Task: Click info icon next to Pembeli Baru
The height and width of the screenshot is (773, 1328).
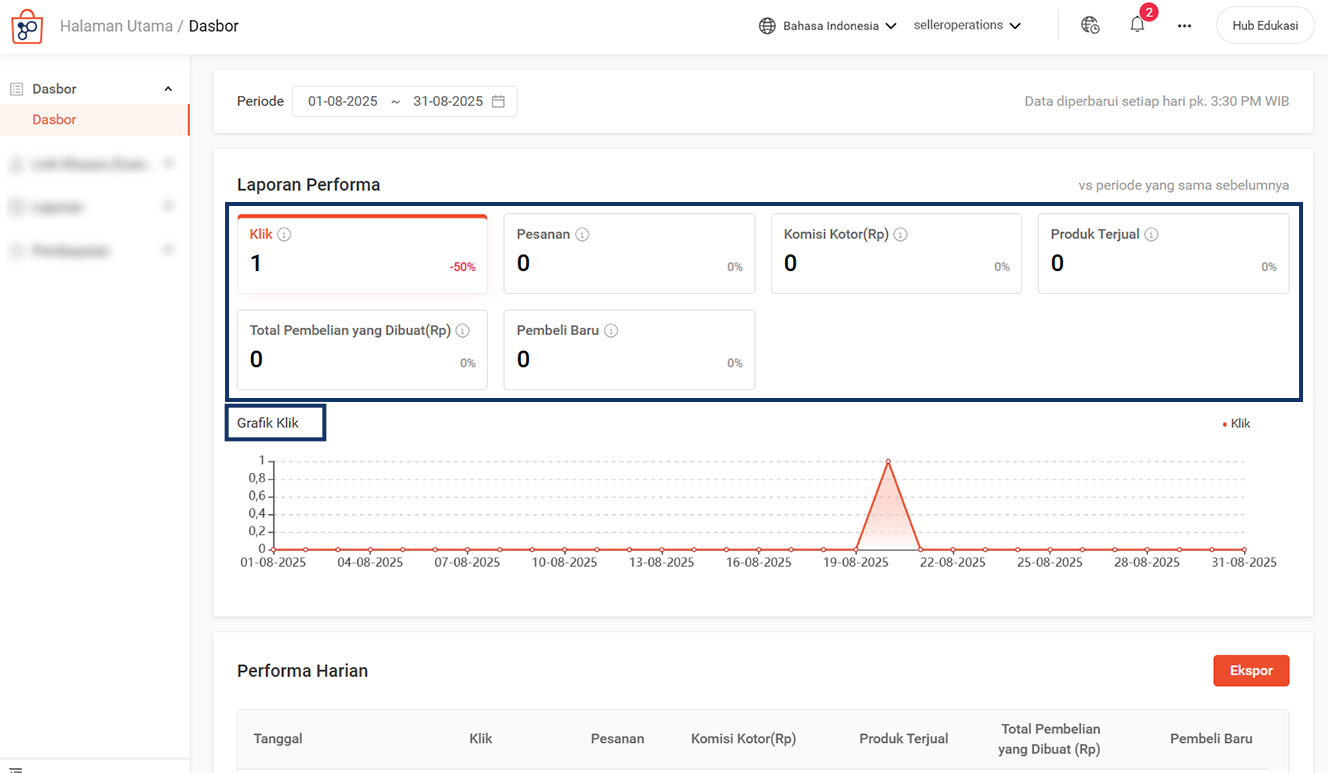Action: click(x=611, y=330)
